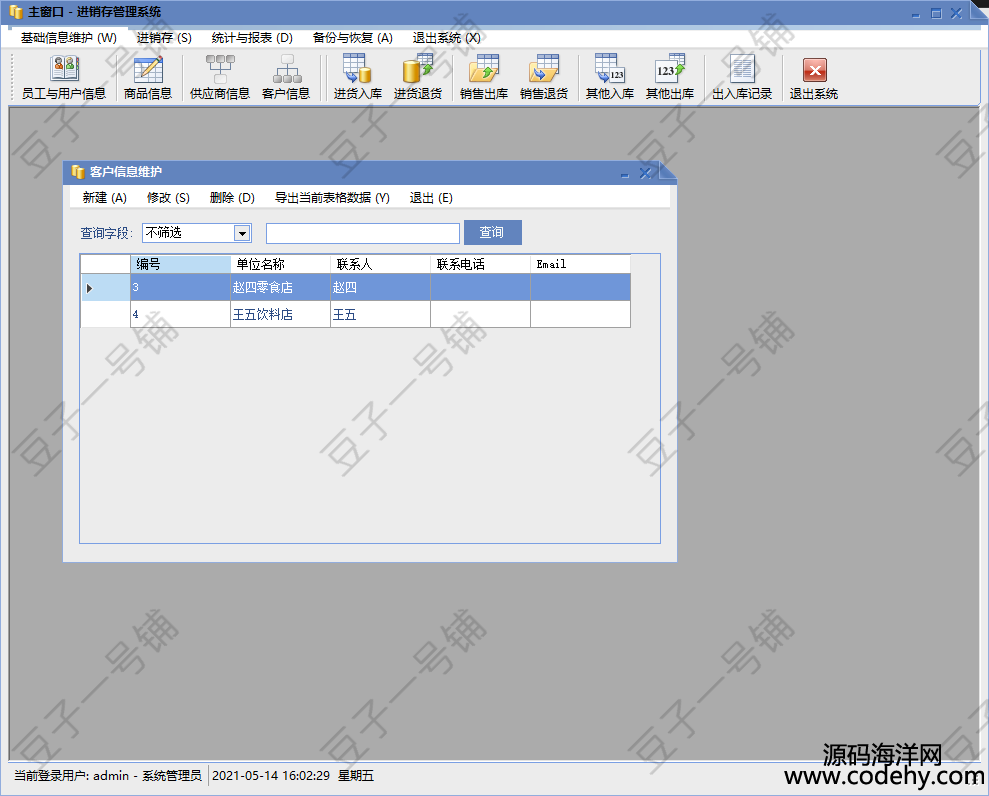989x796 pixels.
Task: Open the 基础信息维护 (W) menu
Action: (69, 38)
